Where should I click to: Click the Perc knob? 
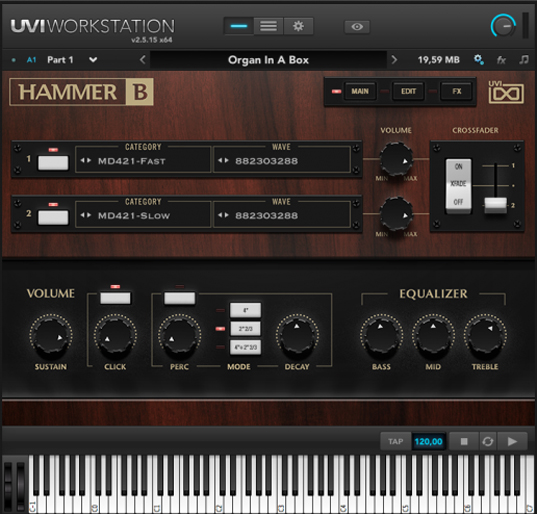pos(179,335)
